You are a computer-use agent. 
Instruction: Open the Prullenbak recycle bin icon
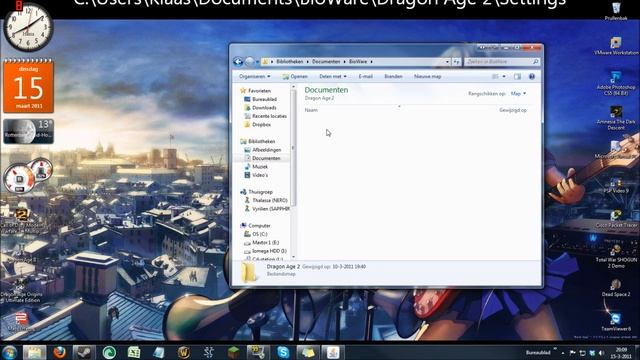[x=616, y=11]
